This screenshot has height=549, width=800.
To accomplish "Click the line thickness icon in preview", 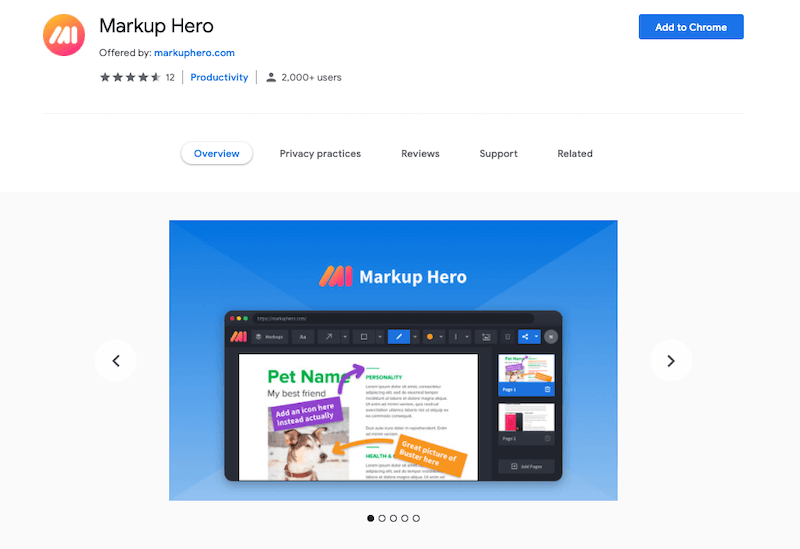I will 456,337.
